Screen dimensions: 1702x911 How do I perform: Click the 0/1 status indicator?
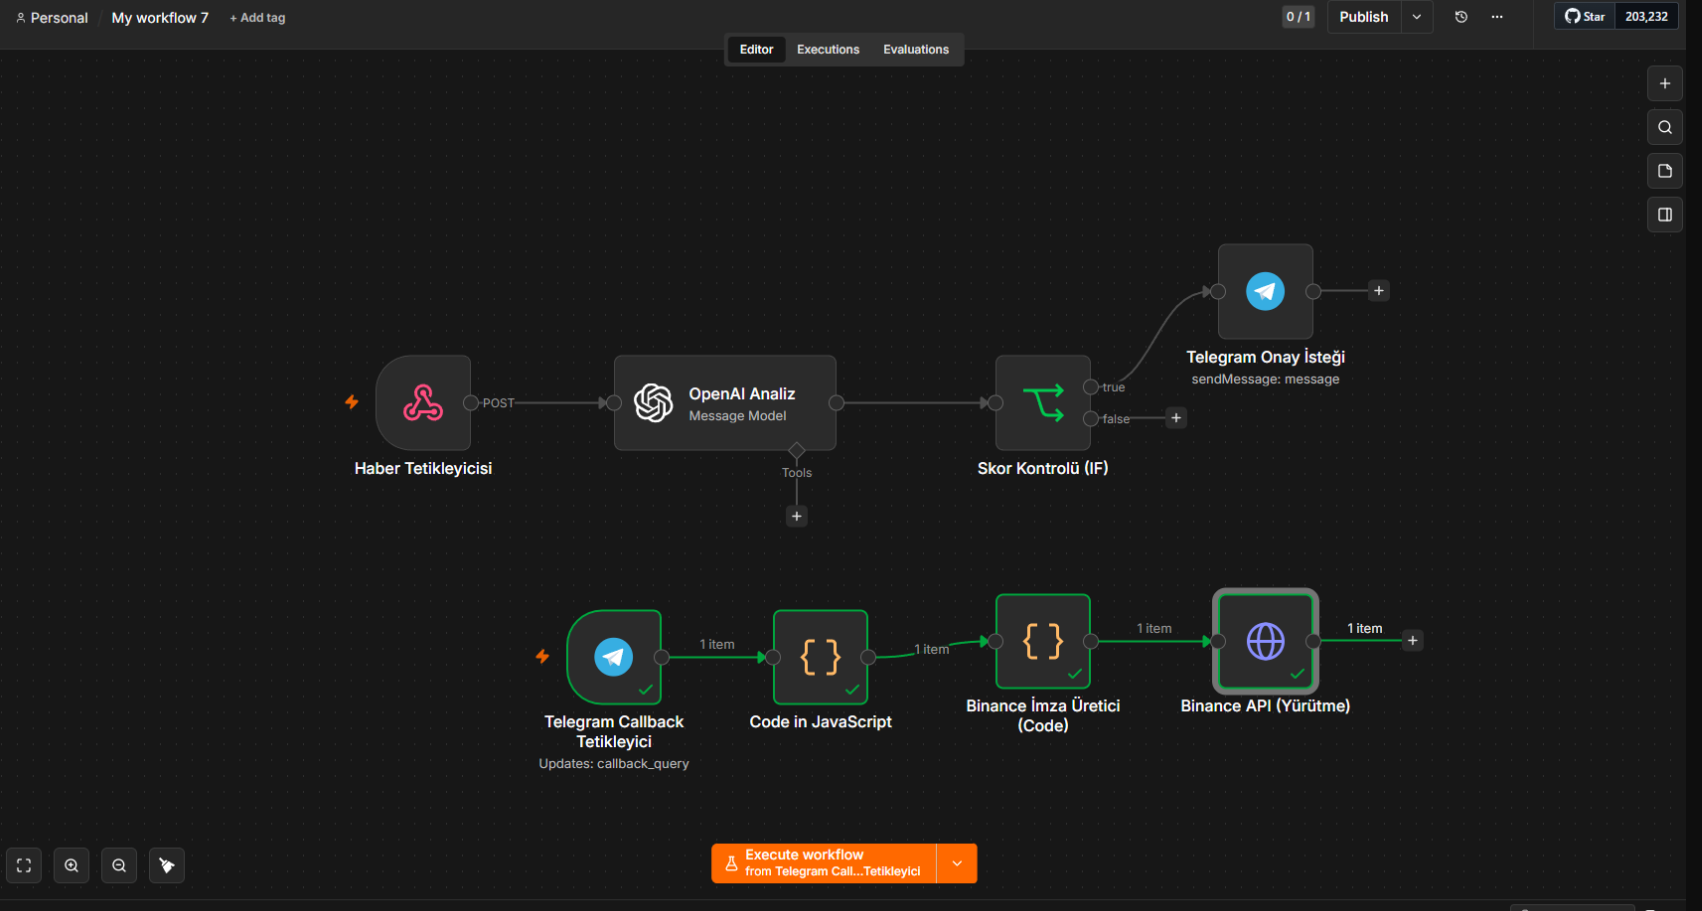[x=1298, y=17]
